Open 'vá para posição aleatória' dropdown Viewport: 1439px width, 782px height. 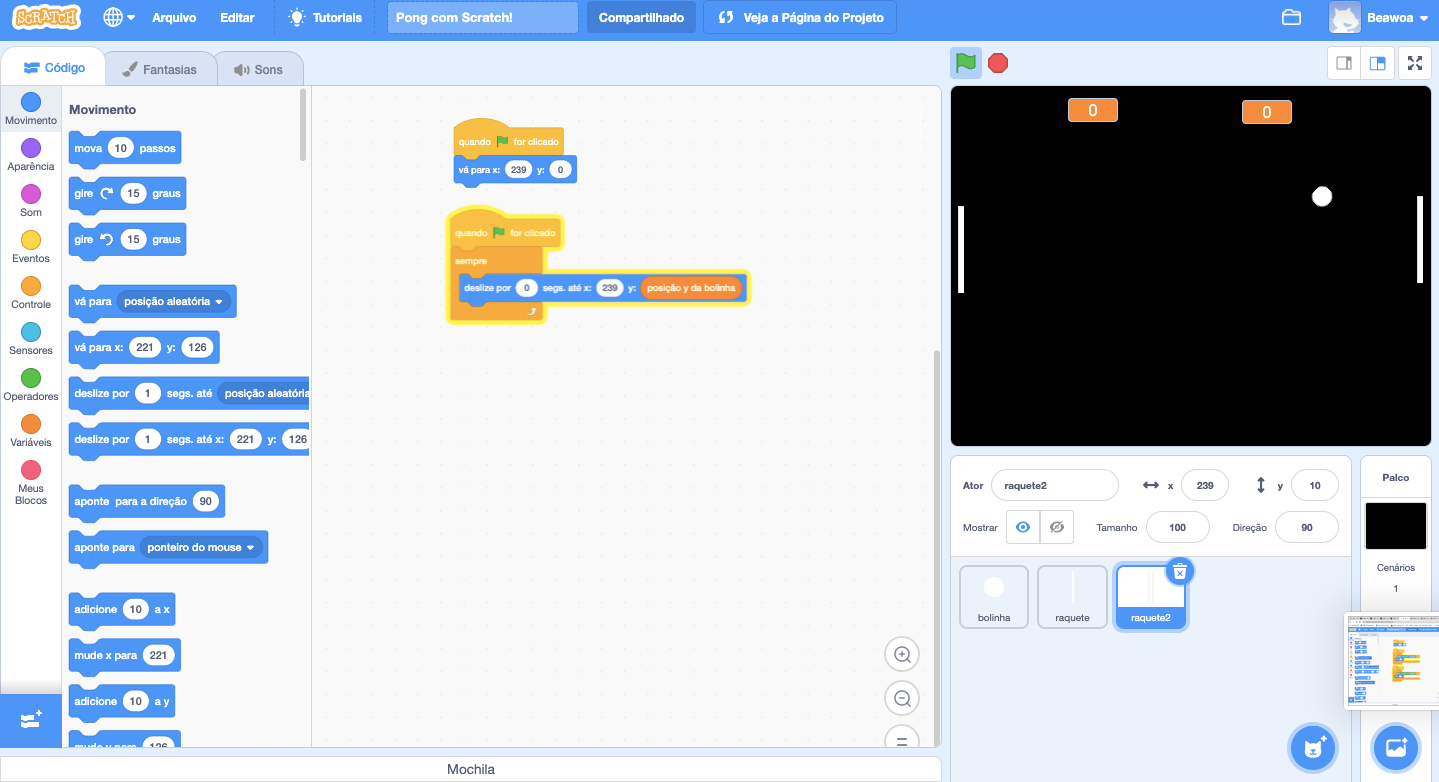[x=174, y=301]
